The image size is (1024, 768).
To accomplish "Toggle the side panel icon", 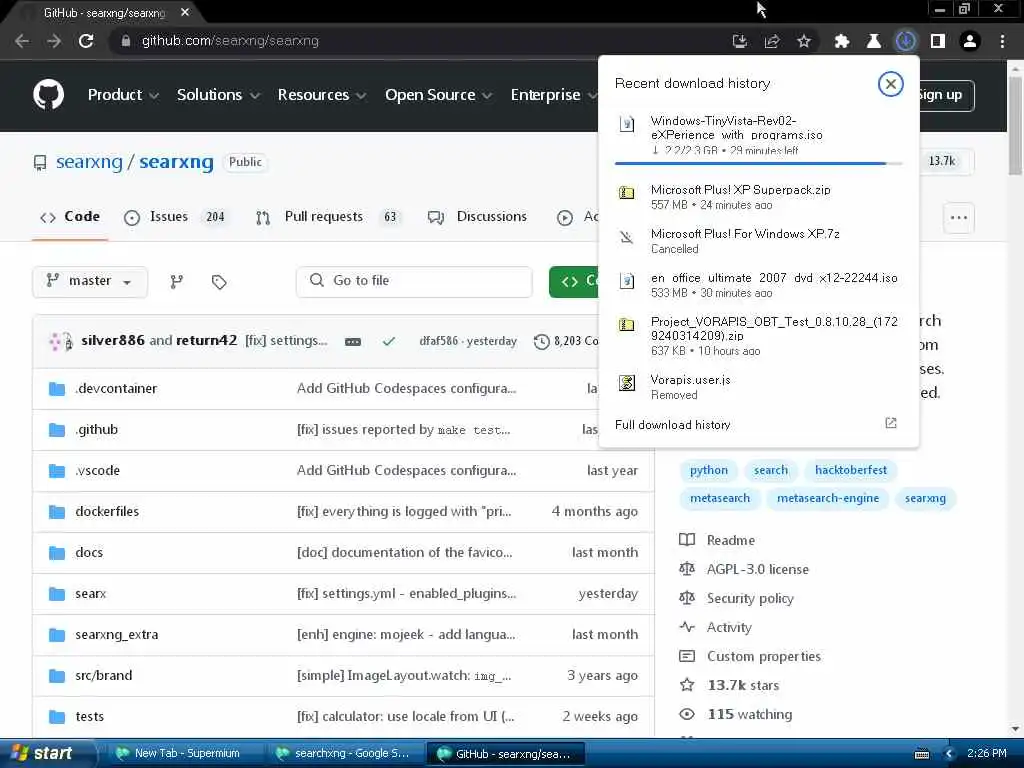I will point(938,41).
